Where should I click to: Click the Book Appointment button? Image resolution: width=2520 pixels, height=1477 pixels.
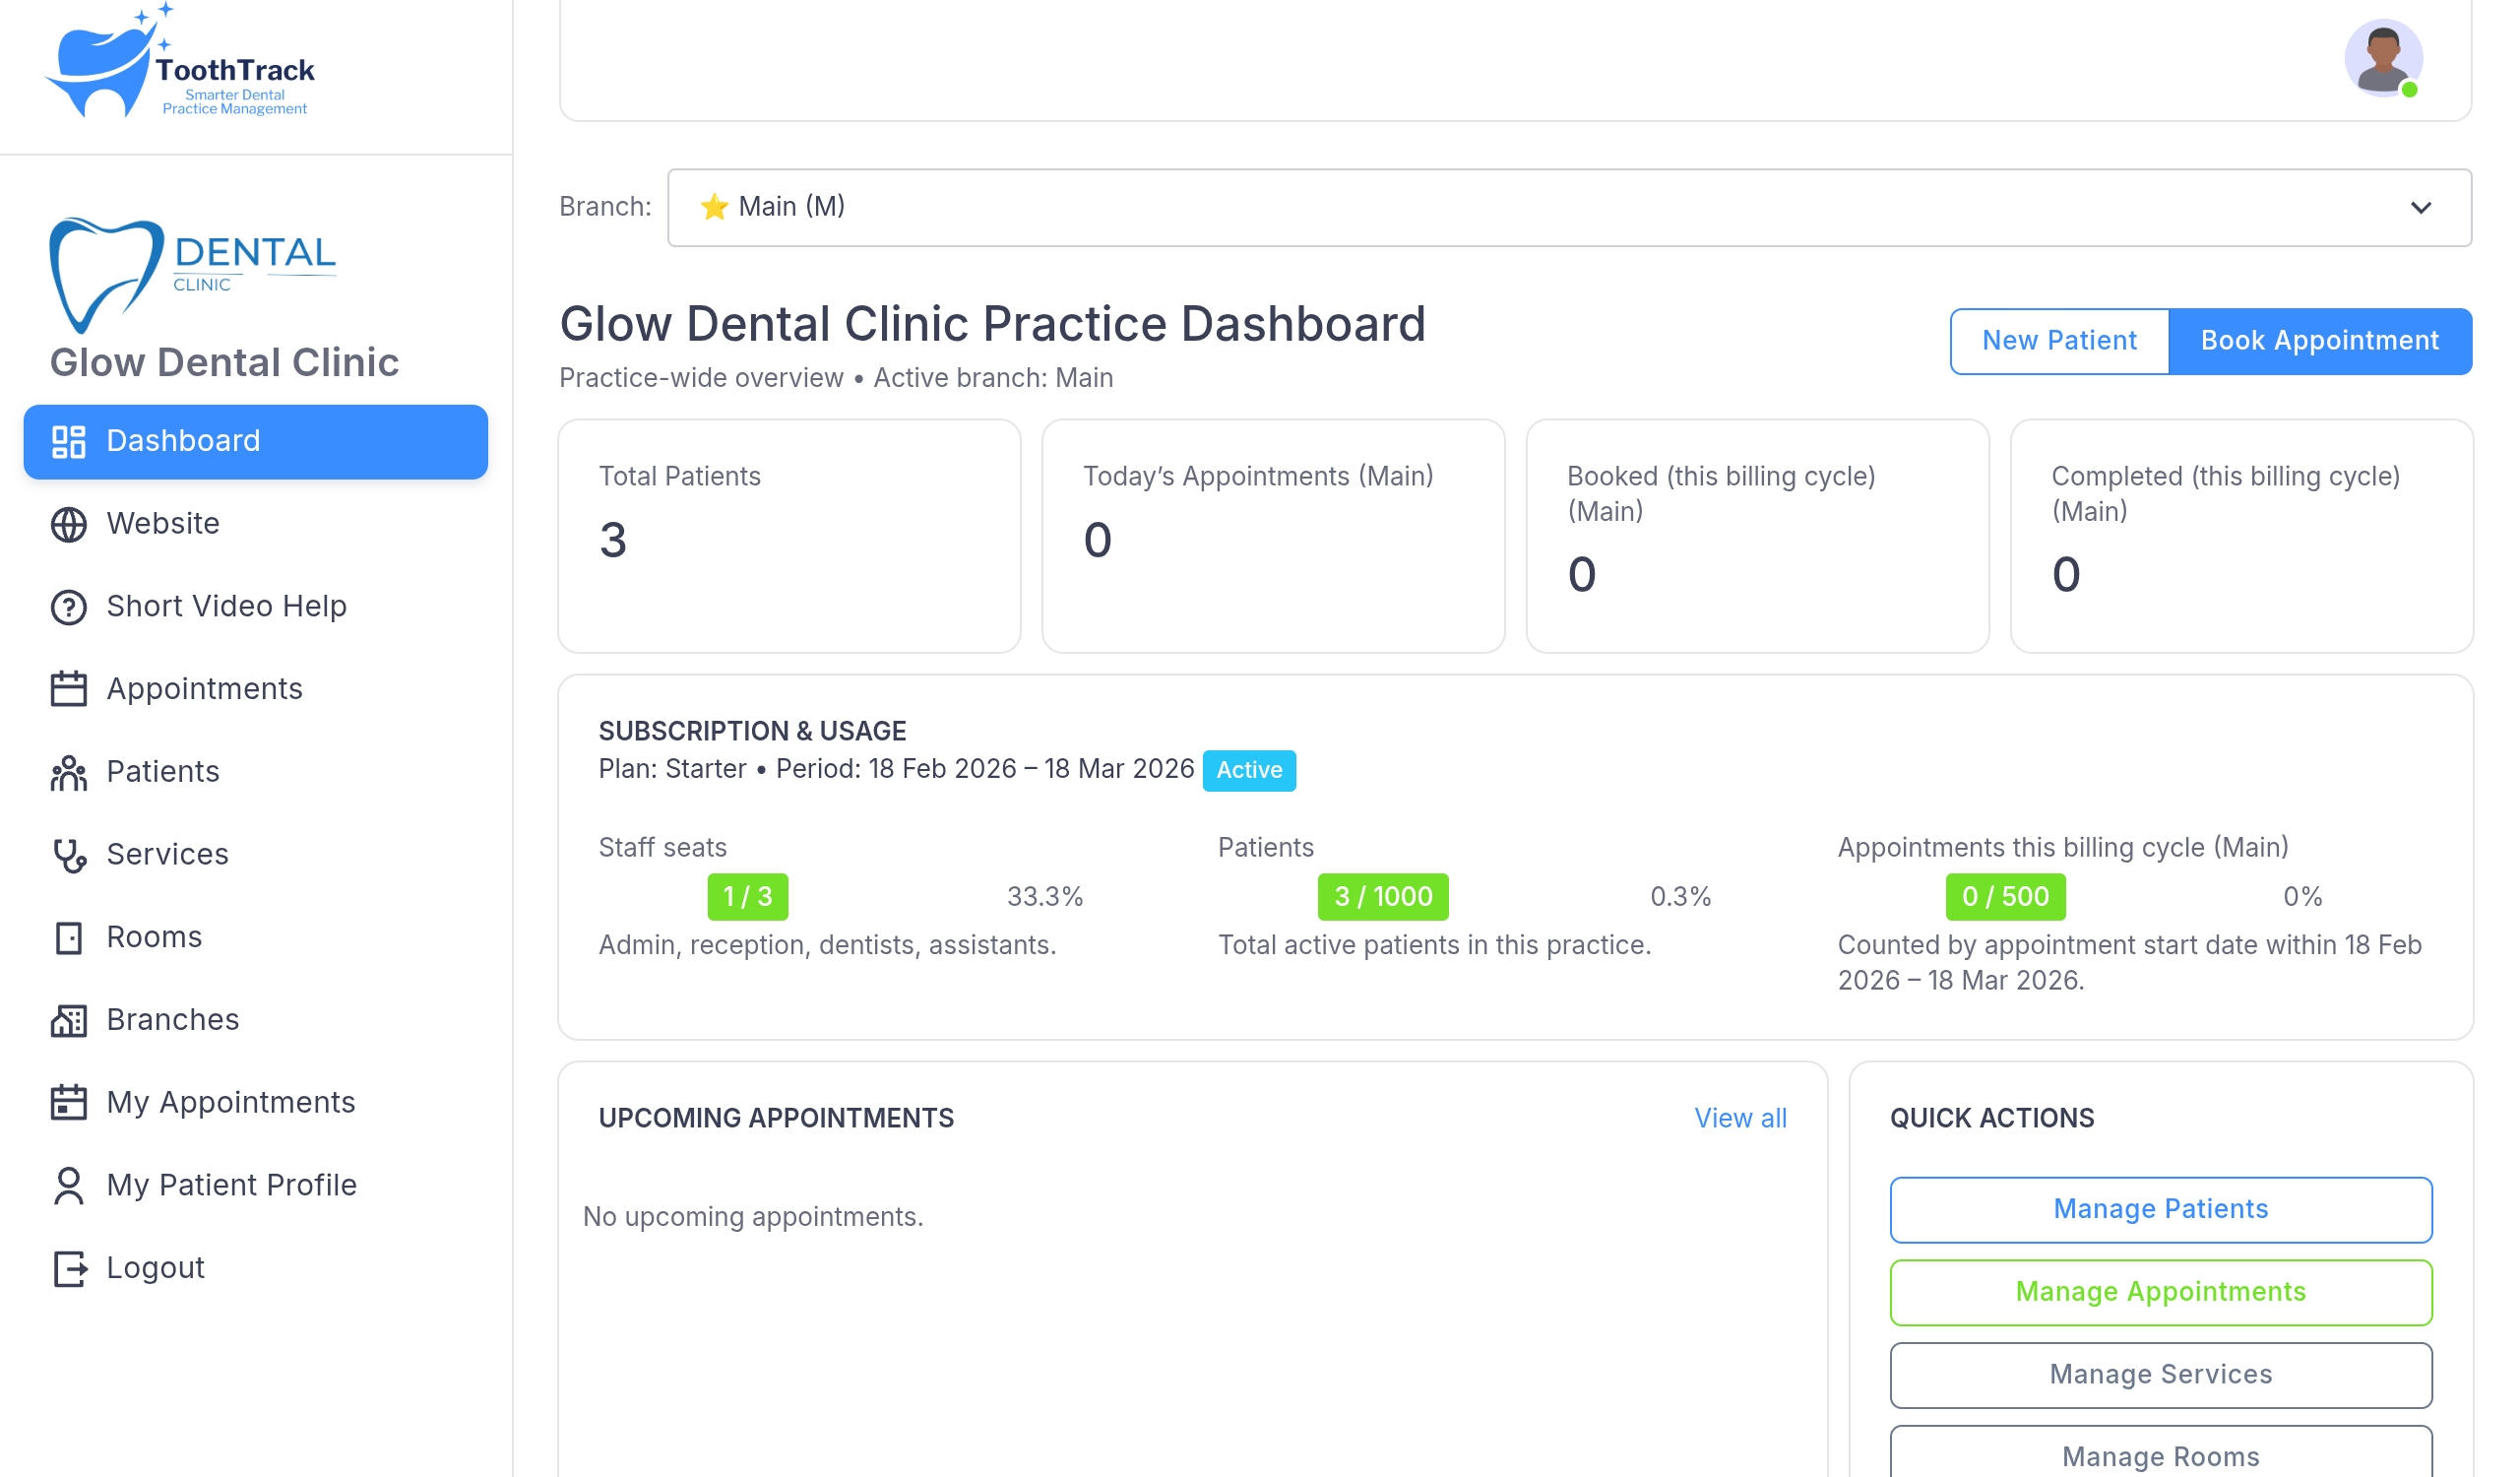[x=2318, y=341]
